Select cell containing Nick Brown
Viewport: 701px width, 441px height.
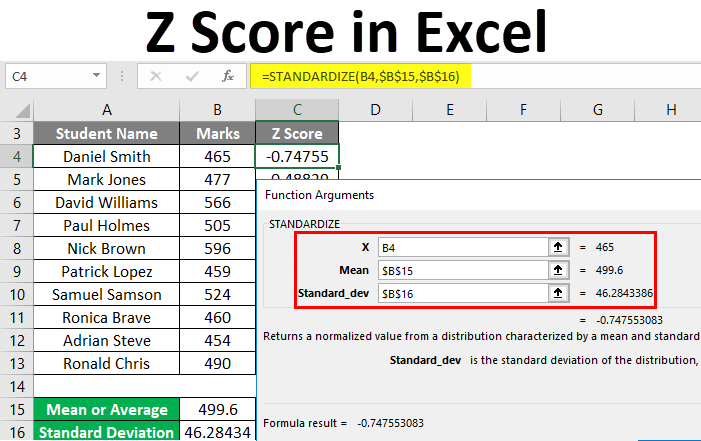(x=106, y=249)
